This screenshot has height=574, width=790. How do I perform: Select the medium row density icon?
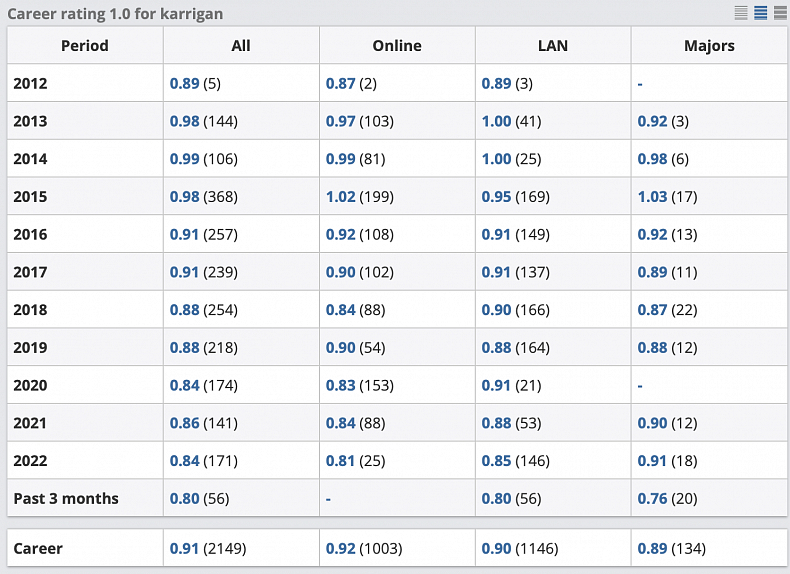point(760,13)
